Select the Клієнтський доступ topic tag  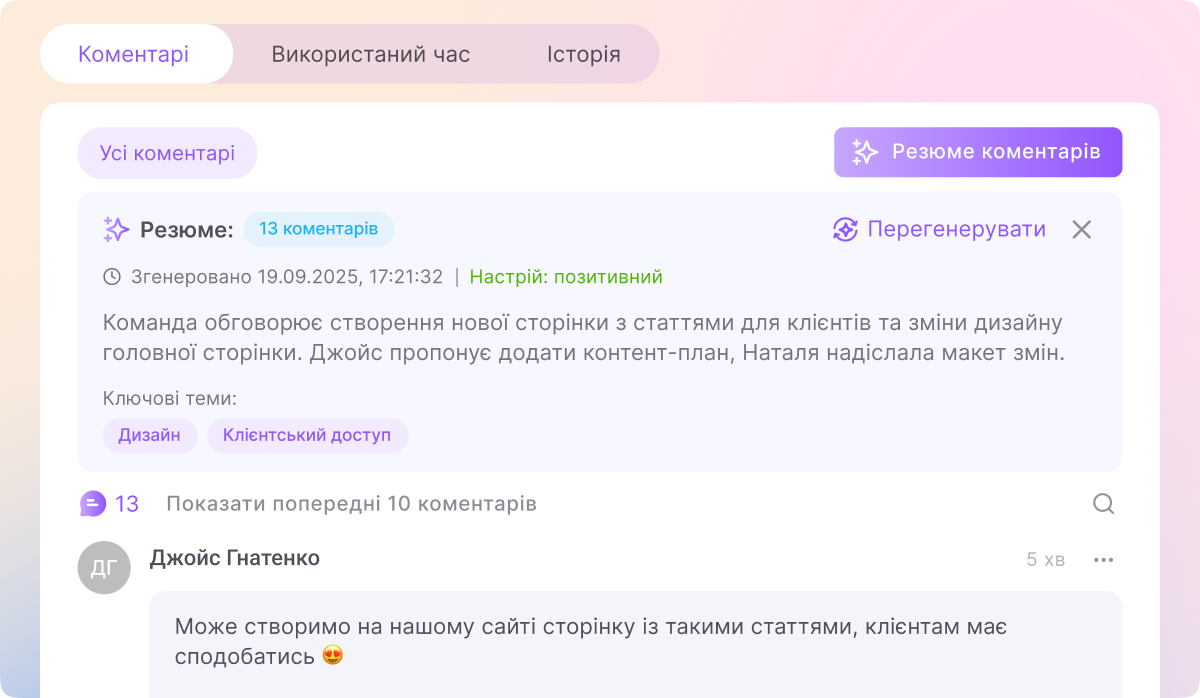point(307,436)
